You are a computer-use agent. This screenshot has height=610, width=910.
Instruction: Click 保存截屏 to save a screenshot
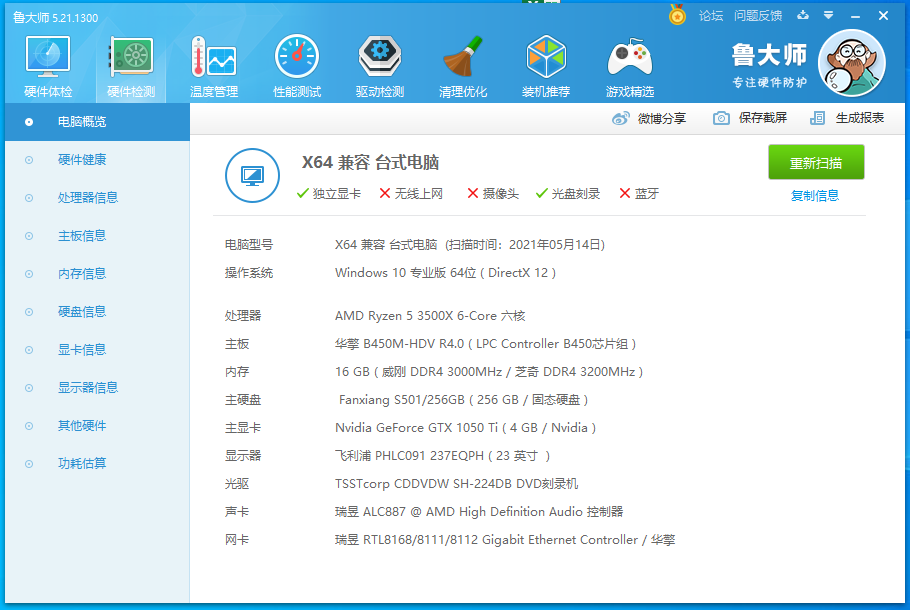[x=750, y=118]
